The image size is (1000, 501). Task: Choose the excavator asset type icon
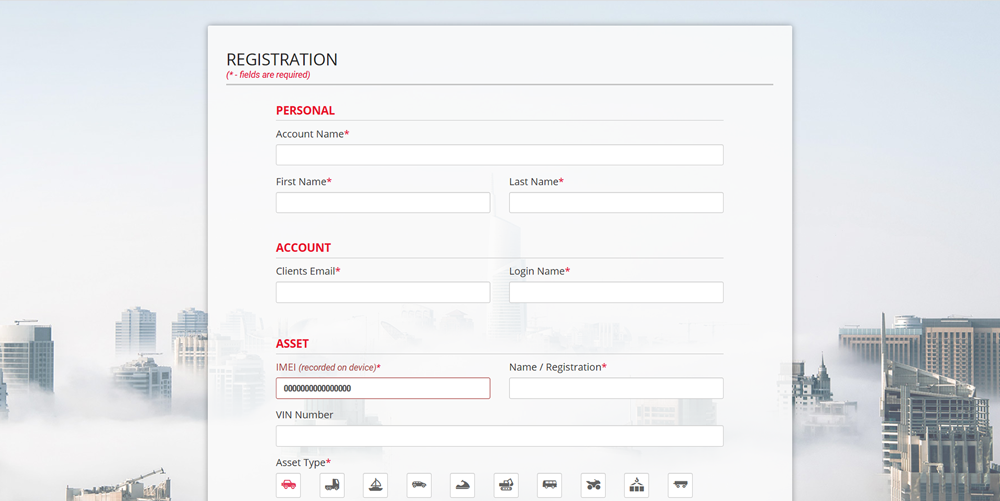[506, 485]
